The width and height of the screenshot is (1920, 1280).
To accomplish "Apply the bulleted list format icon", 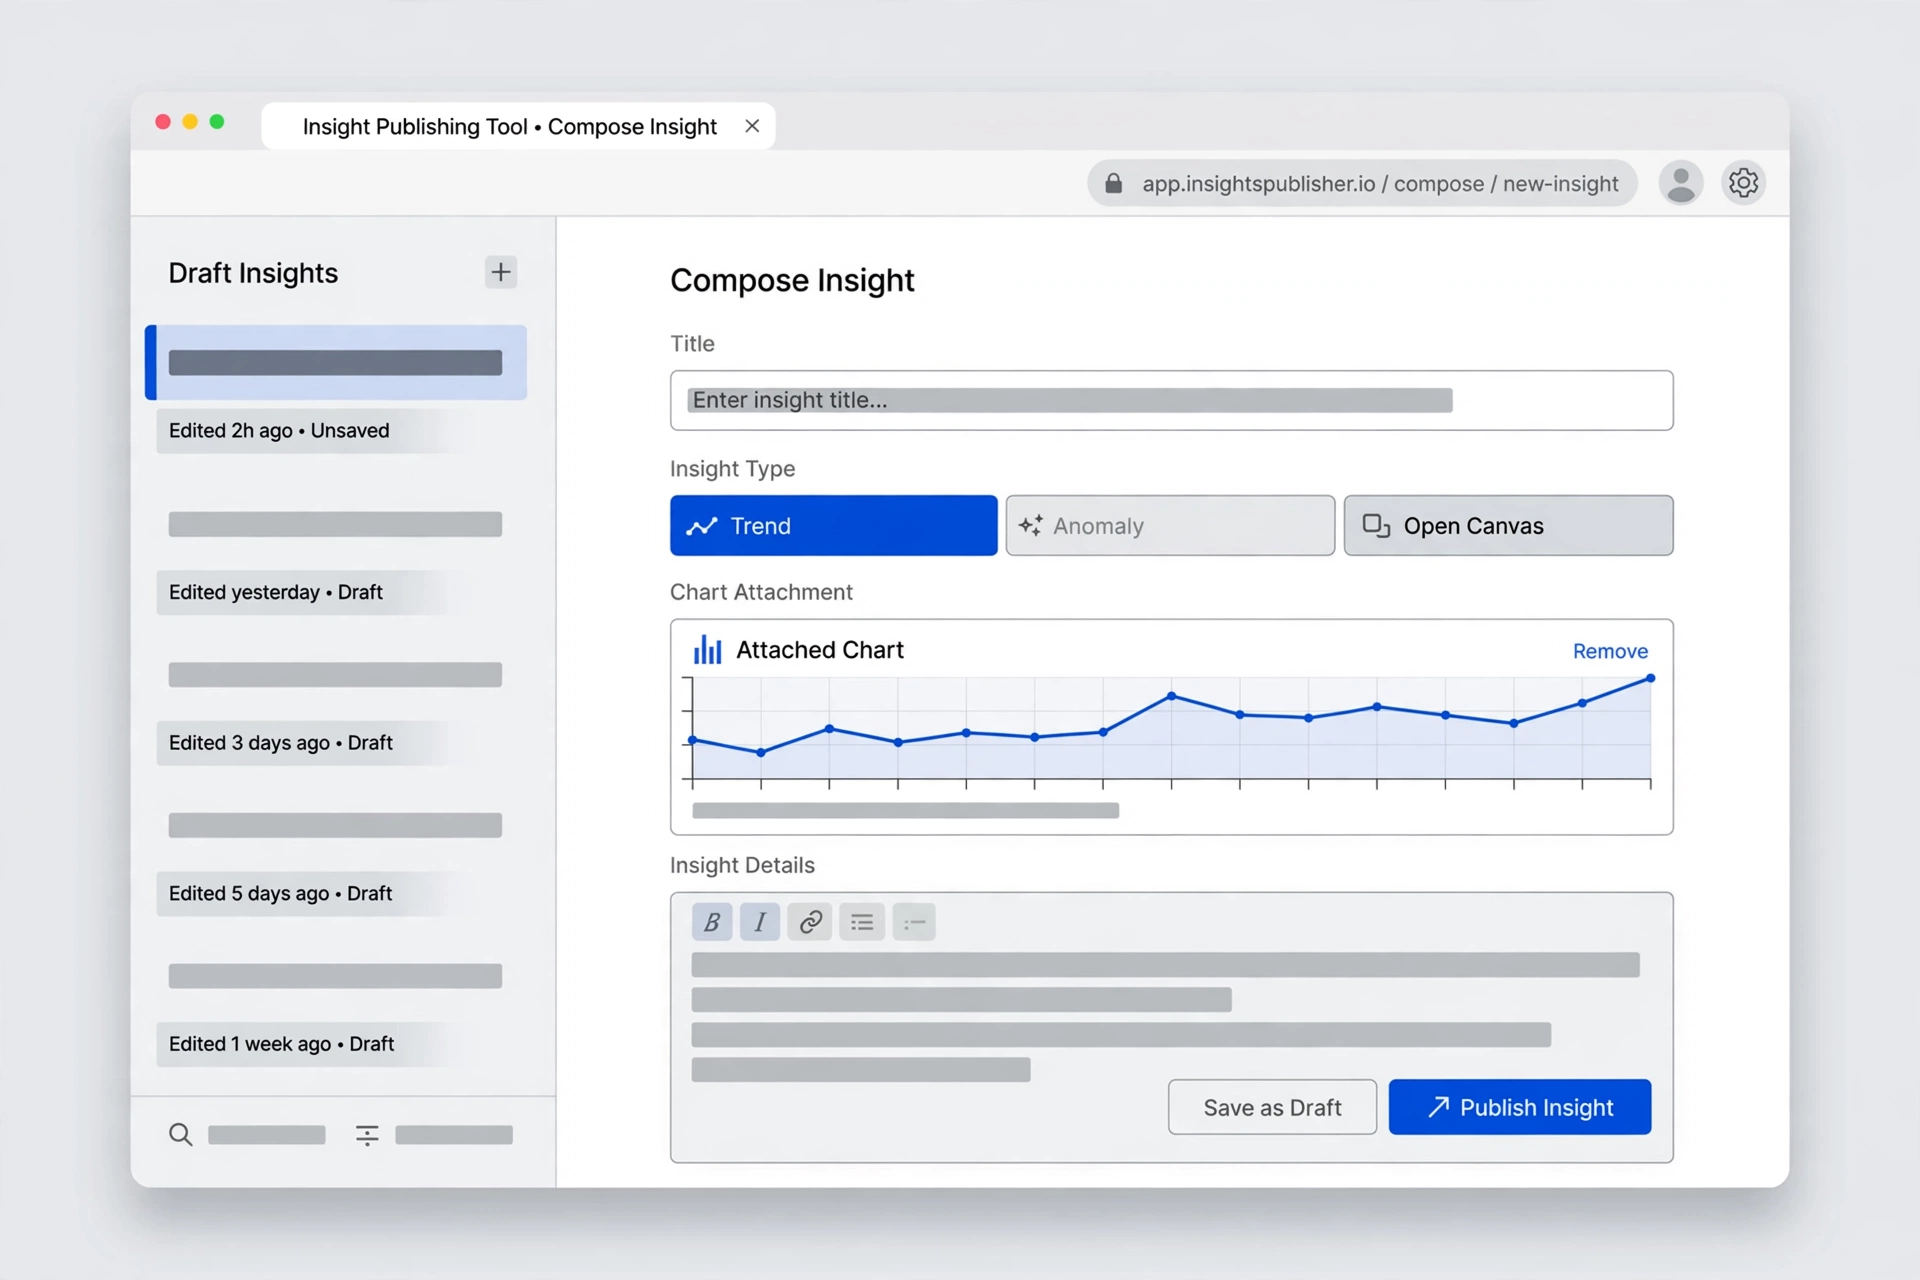I will [862, 922].
